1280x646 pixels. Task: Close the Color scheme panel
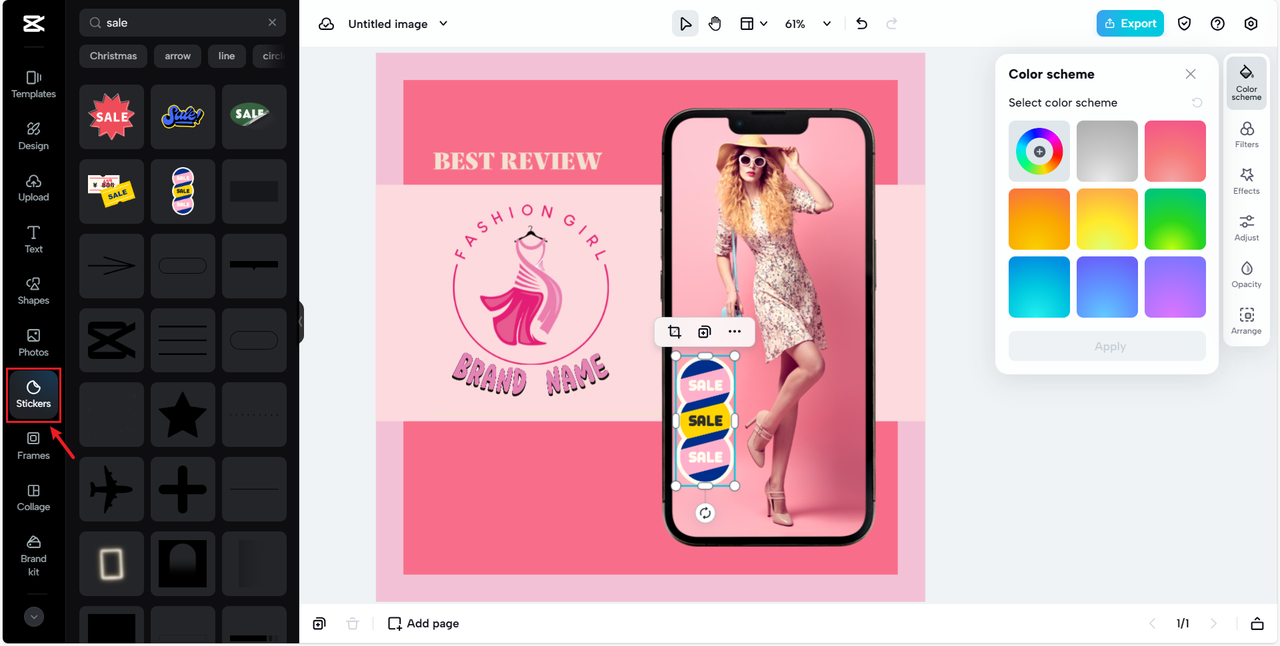click(x=1190, y=74)
